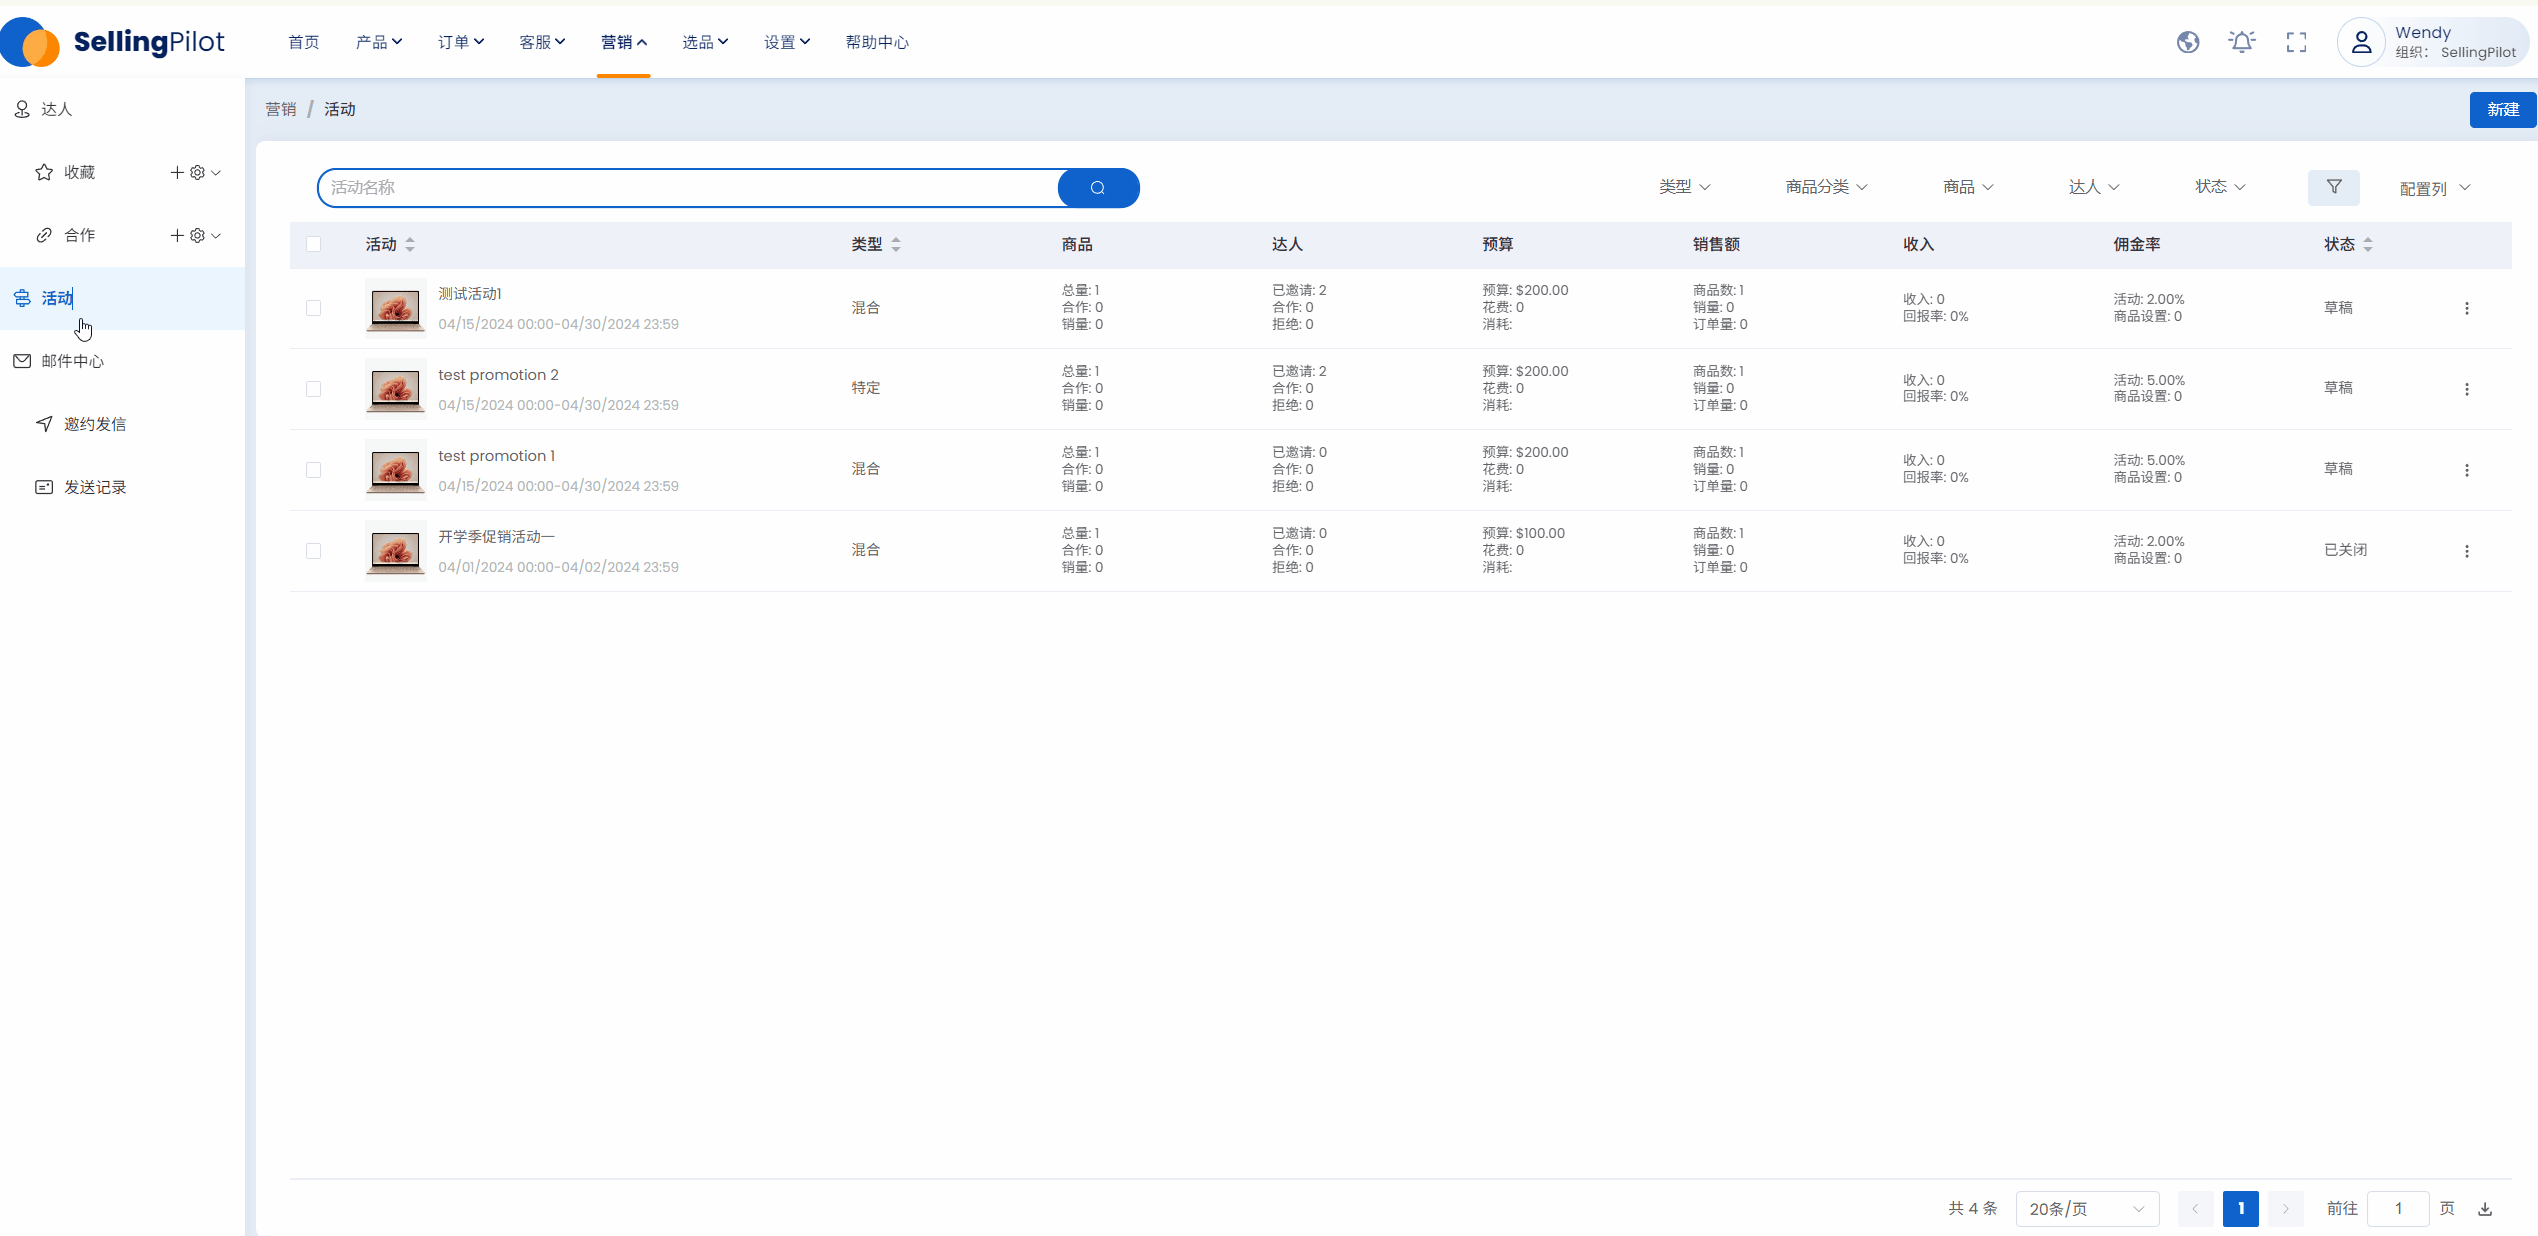2538x1236 pixels.
Task: Click the 新建 button
Action: tap(2502, 109)
